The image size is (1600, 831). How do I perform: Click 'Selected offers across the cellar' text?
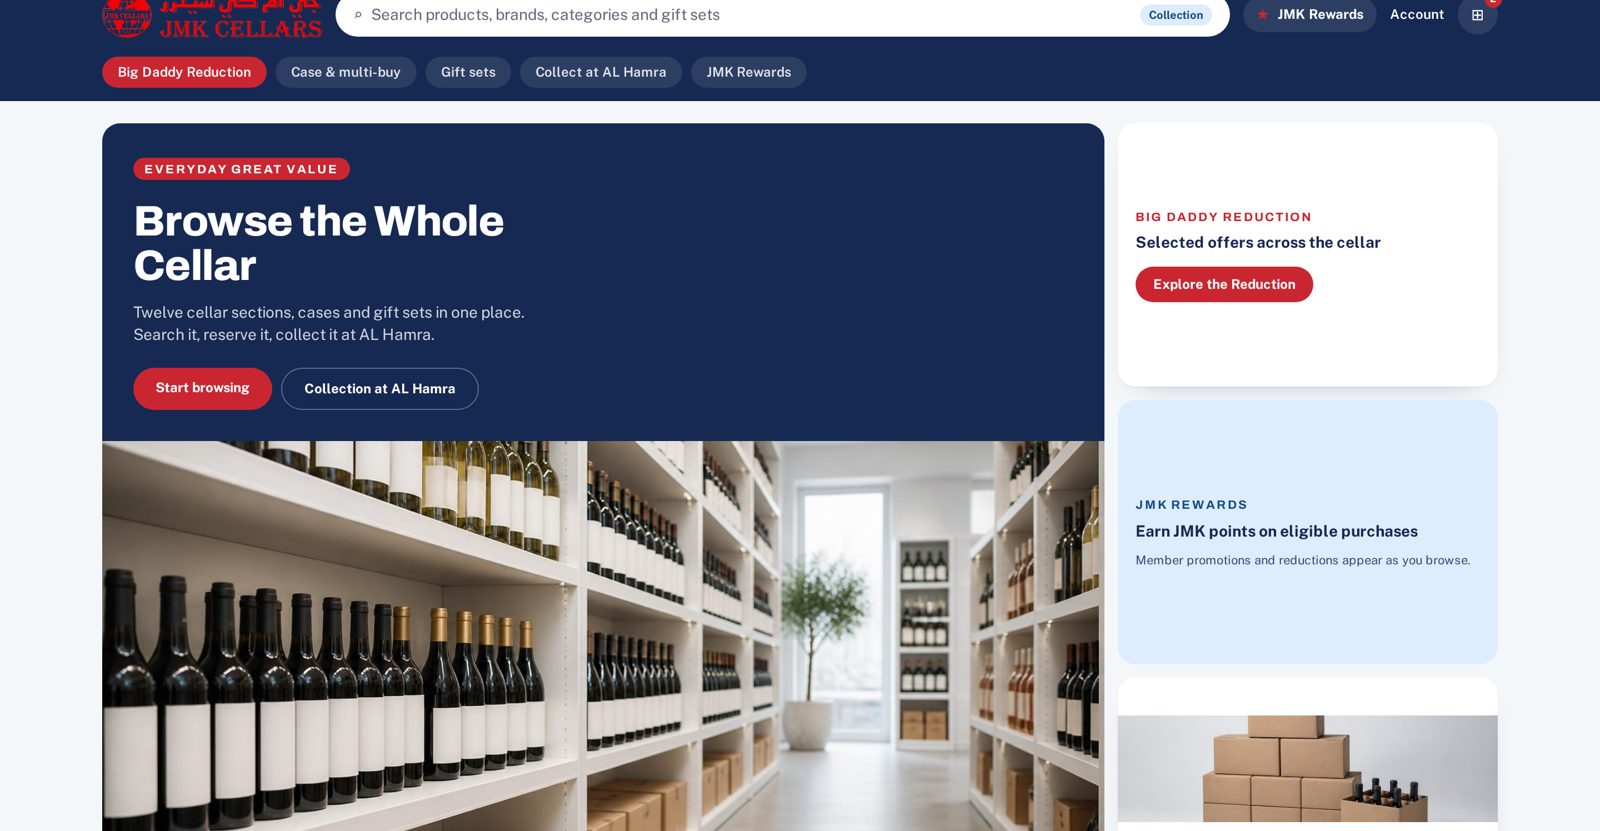(1258, 242)
